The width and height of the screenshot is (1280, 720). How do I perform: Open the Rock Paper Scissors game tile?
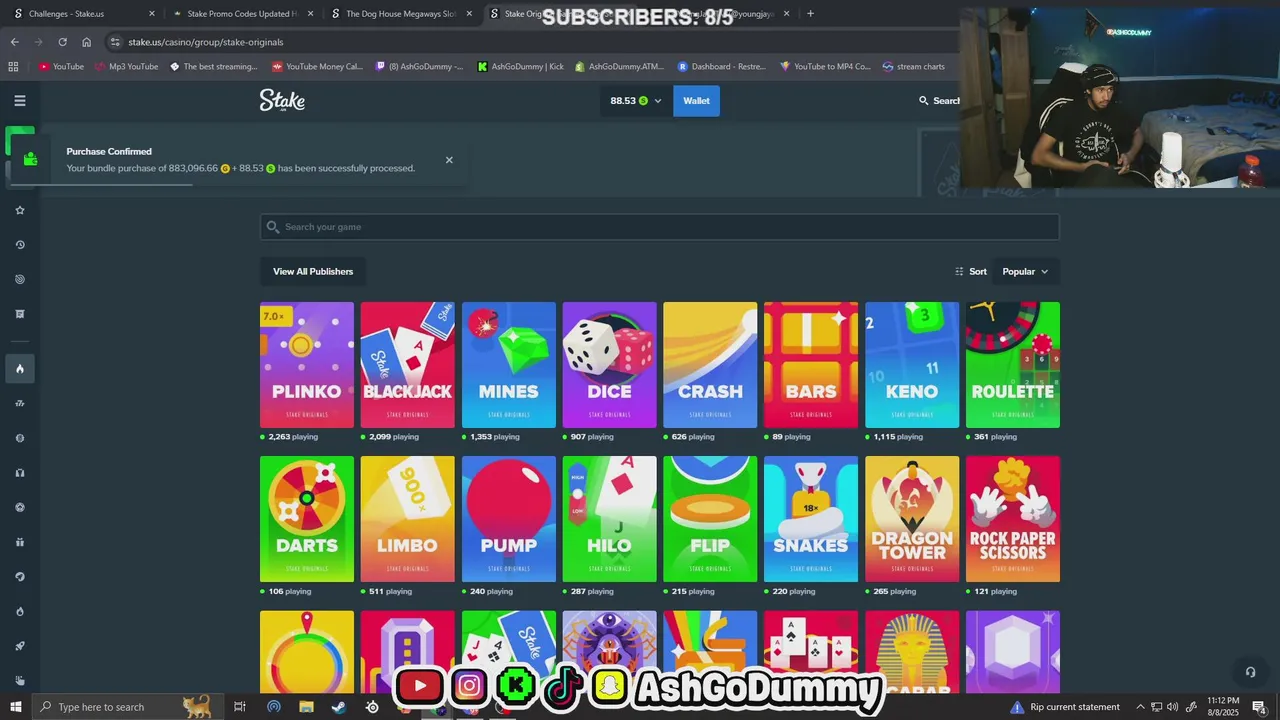click(x=1013, y=519)
